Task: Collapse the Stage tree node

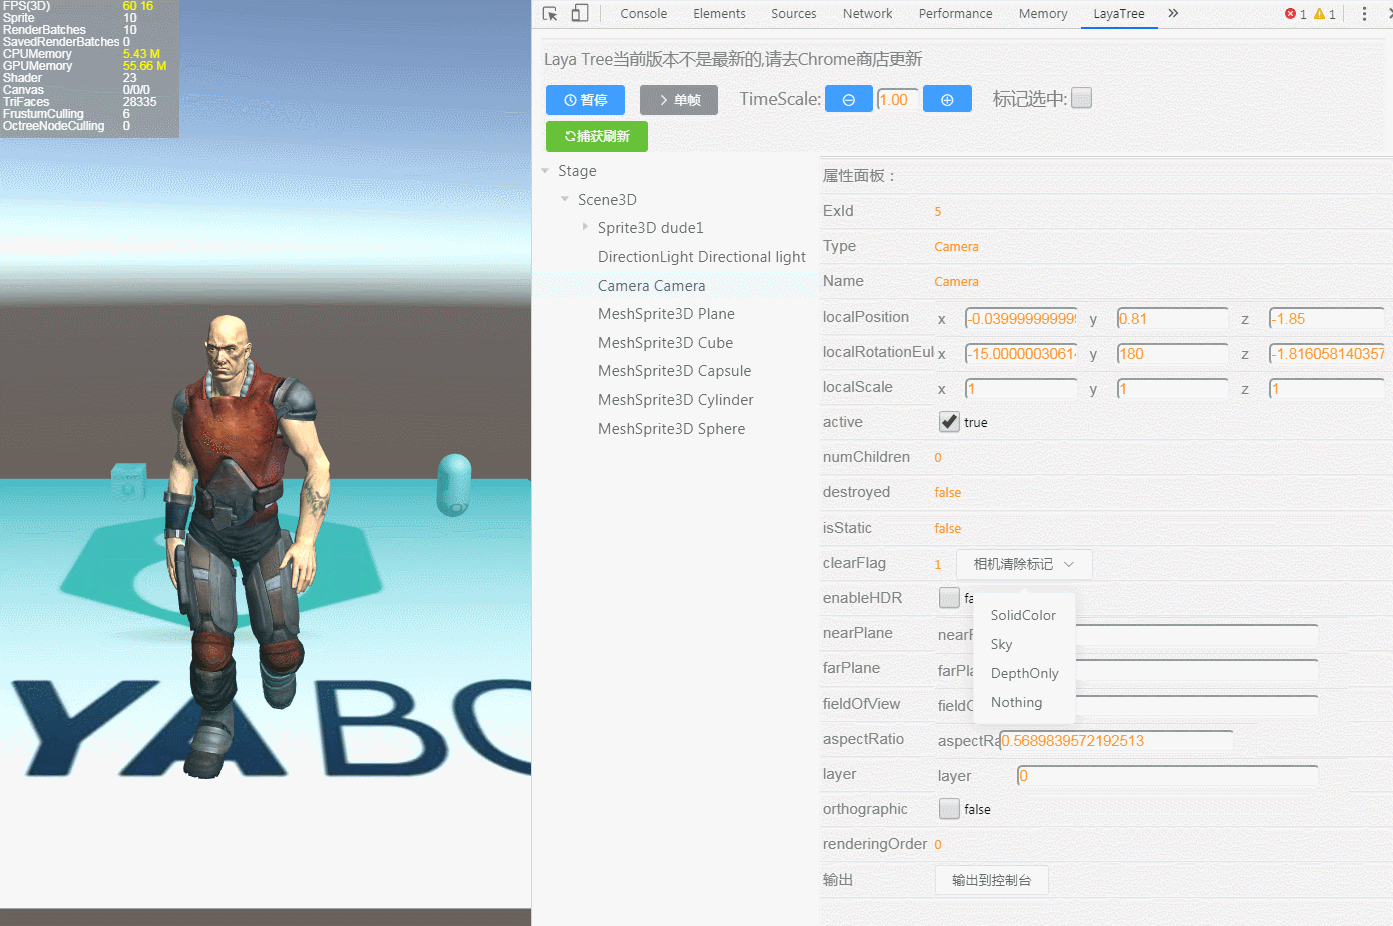Action: (x=545, y=171)
